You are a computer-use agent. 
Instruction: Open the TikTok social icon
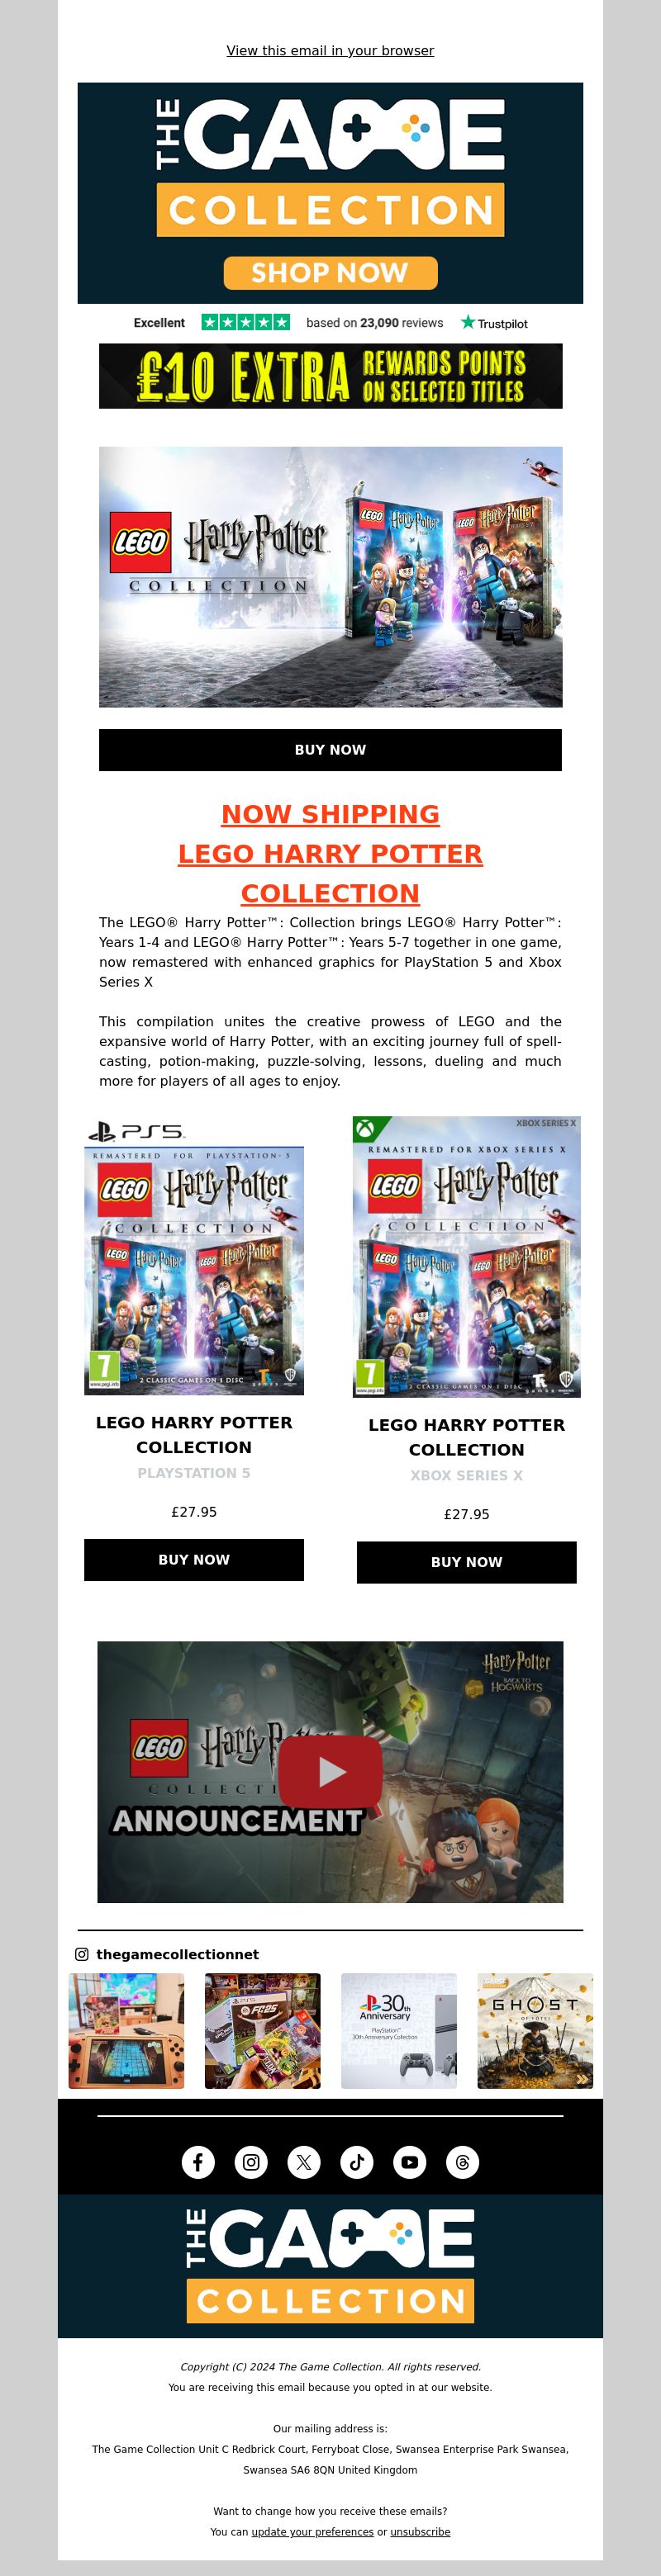coord(357,2162)
